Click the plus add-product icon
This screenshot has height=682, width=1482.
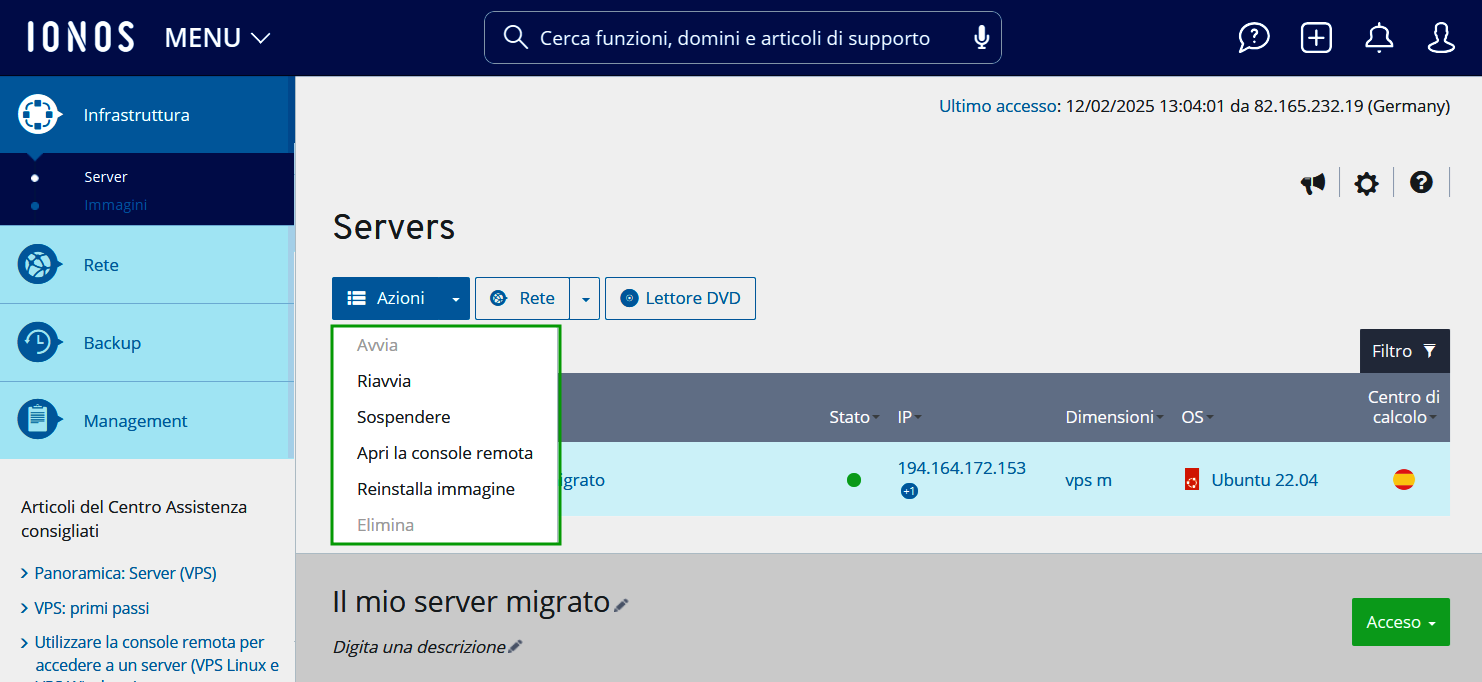[1316, 38]
